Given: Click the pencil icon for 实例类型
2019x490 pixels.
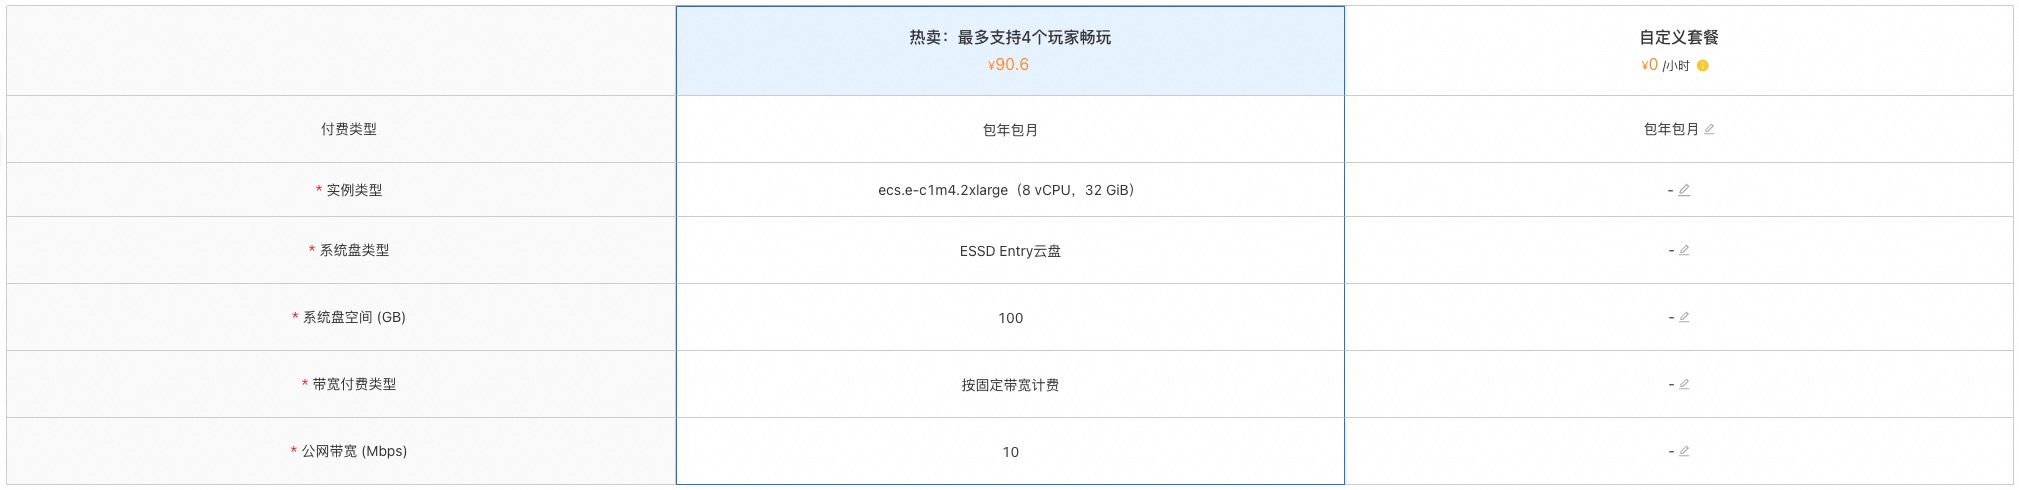Looking at the screenshot, I should click(x=1684, y=190).
